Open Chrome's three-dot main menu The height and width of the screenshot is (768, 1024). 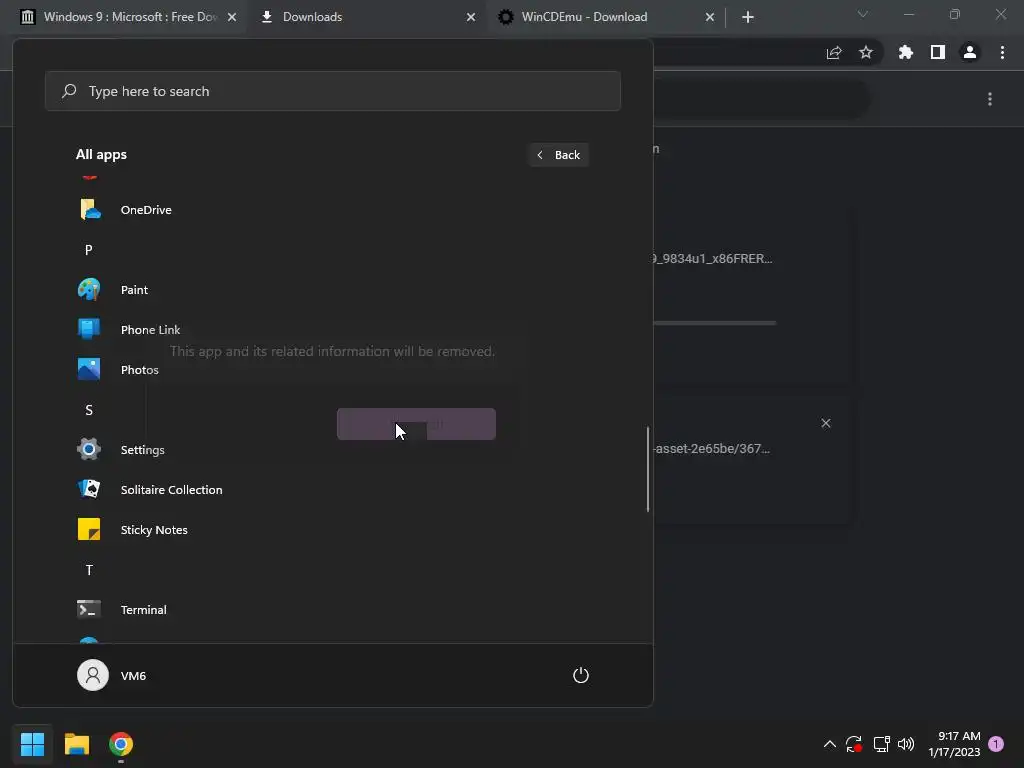[x=1002, y=53]
